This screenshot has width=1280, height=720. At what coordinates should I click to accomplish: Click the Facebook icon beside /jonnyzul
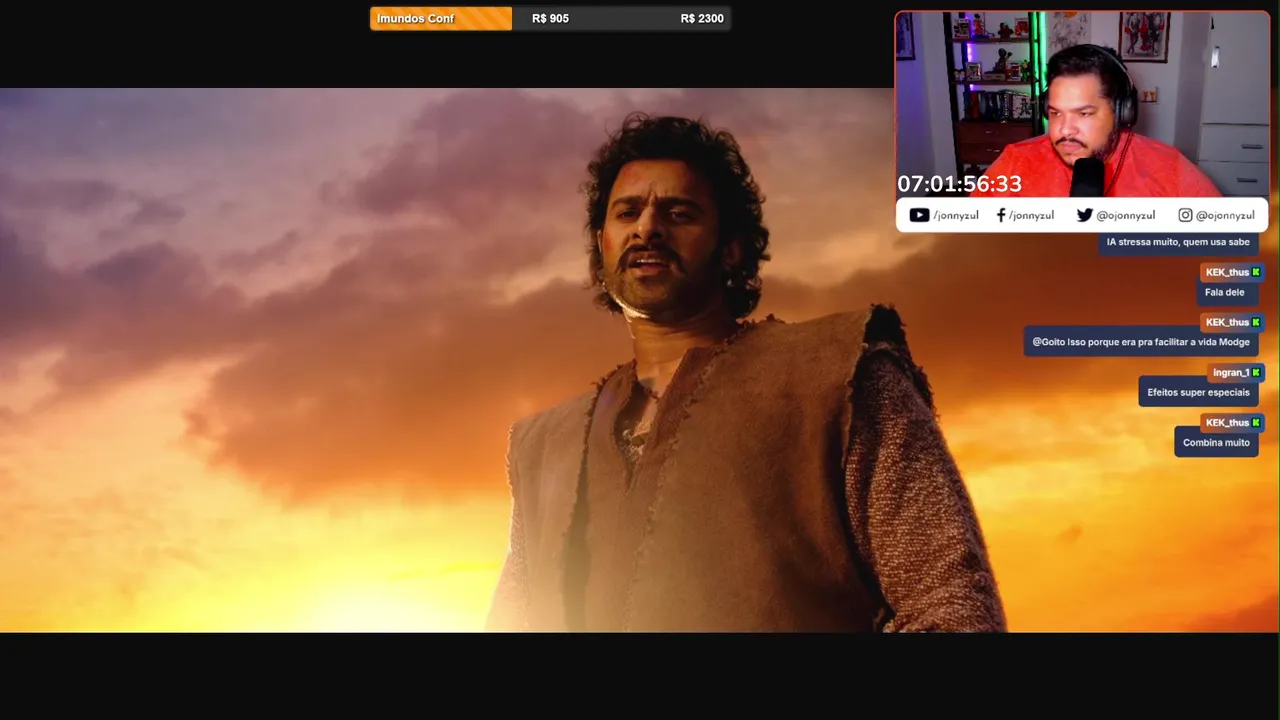(1001, 215)
